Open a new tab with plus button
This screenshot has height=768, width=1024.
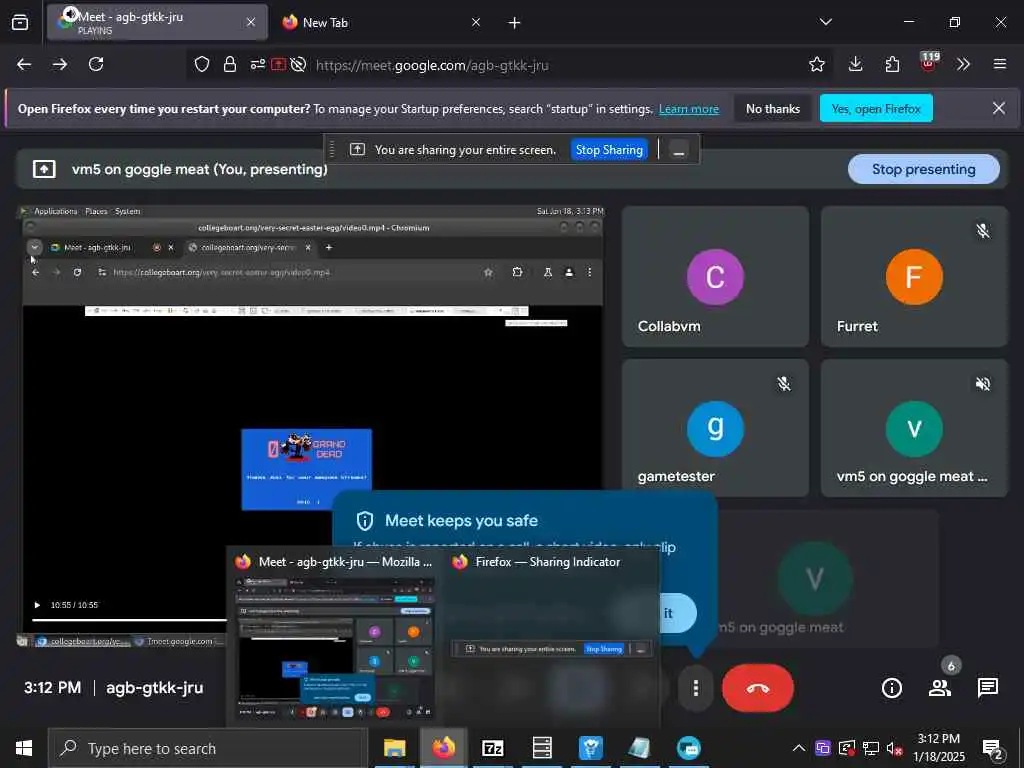[x=515, y=23]
